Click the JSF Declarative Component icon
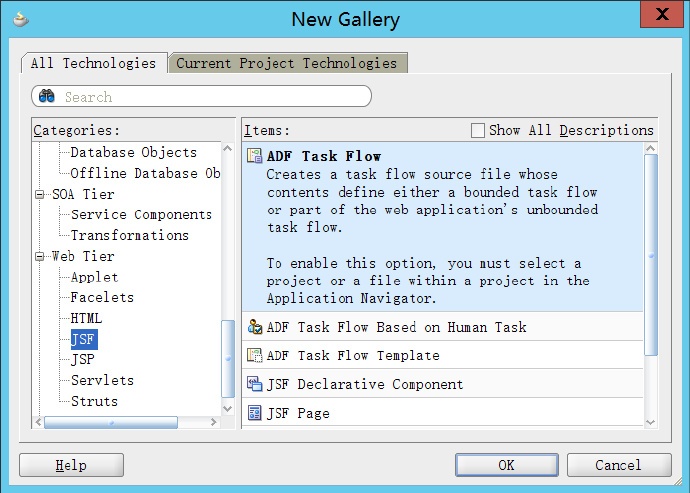The width and height of the screenshot is (690, 493). coord(254,384)
